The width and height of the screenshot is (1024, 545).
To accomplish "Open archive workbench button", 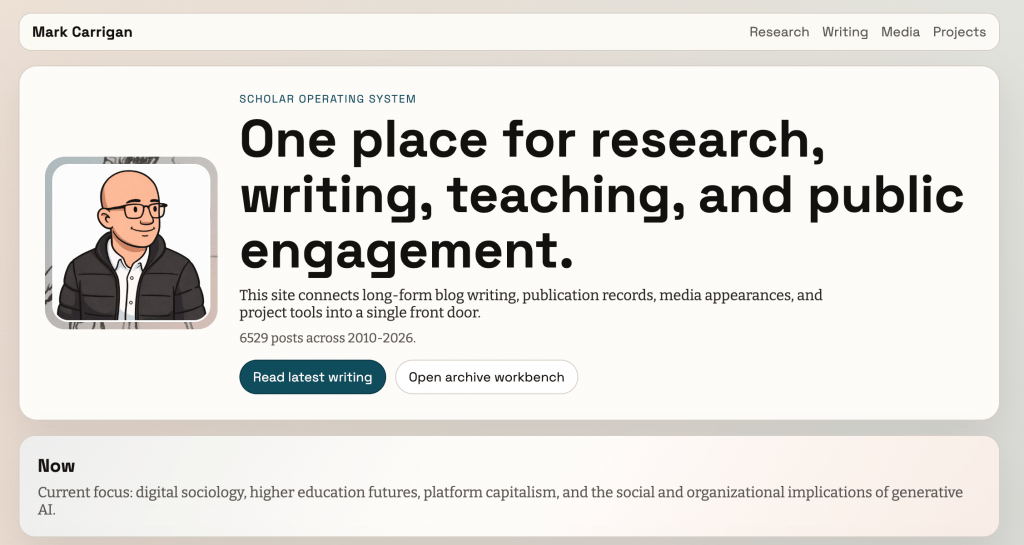I will pos(486,377).
